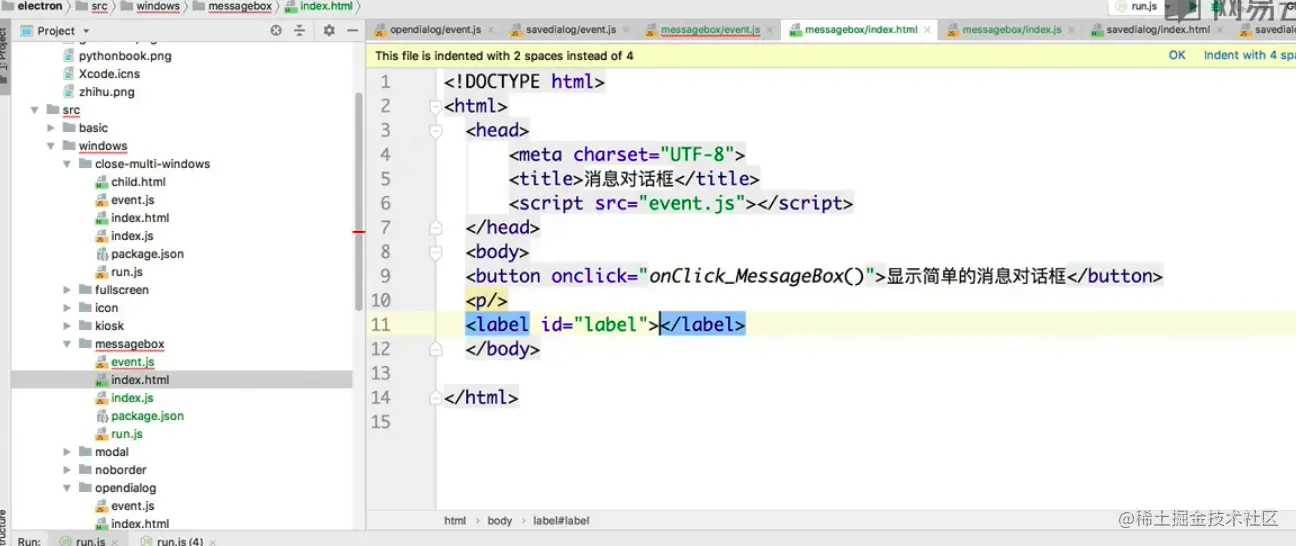
Task: Click the fold marker at line 14
Action: pyautogui.click(x=435, y=398)
